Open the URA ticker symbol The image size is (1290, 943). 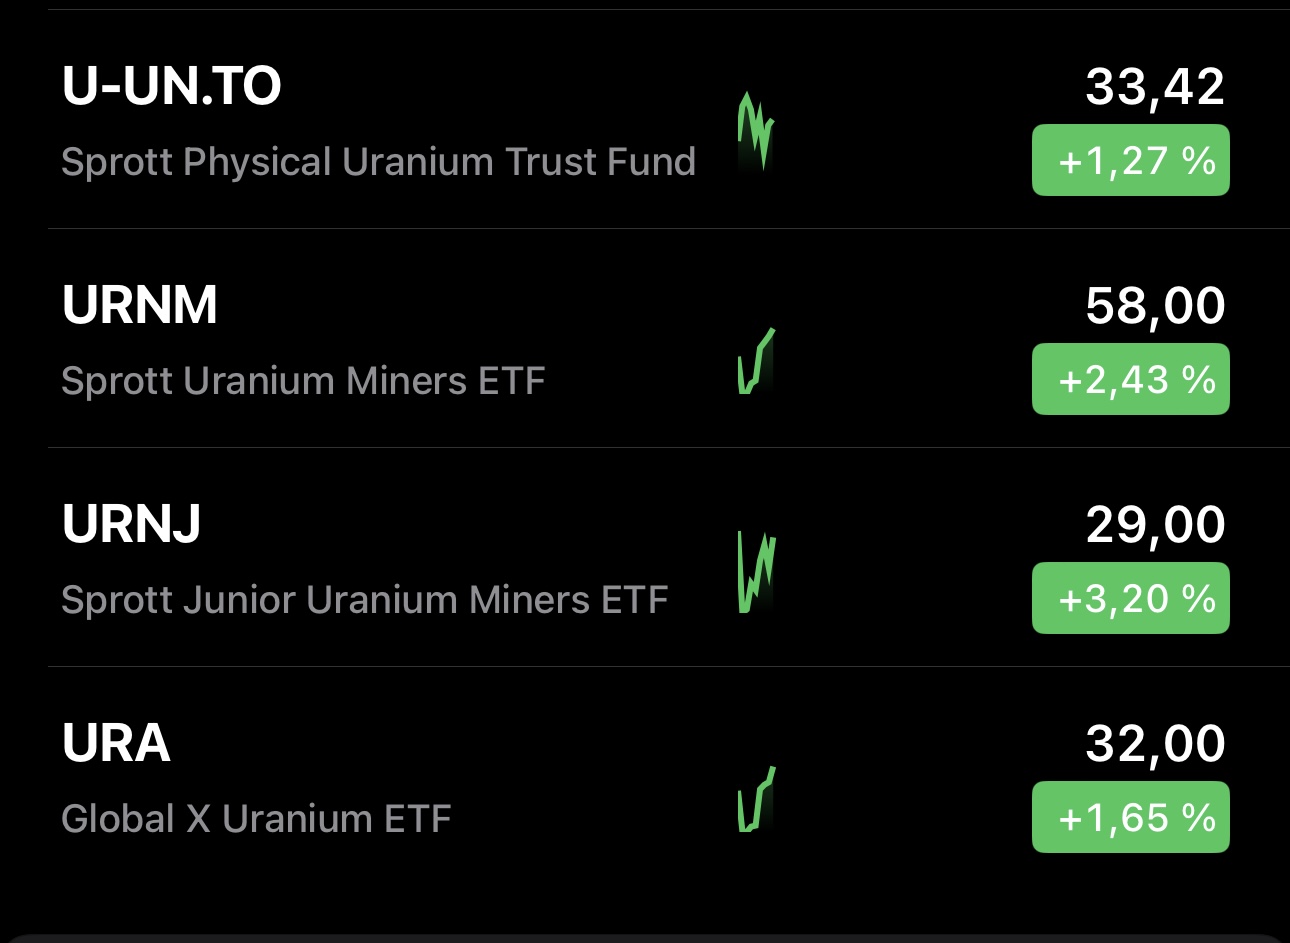click(116, 743)
